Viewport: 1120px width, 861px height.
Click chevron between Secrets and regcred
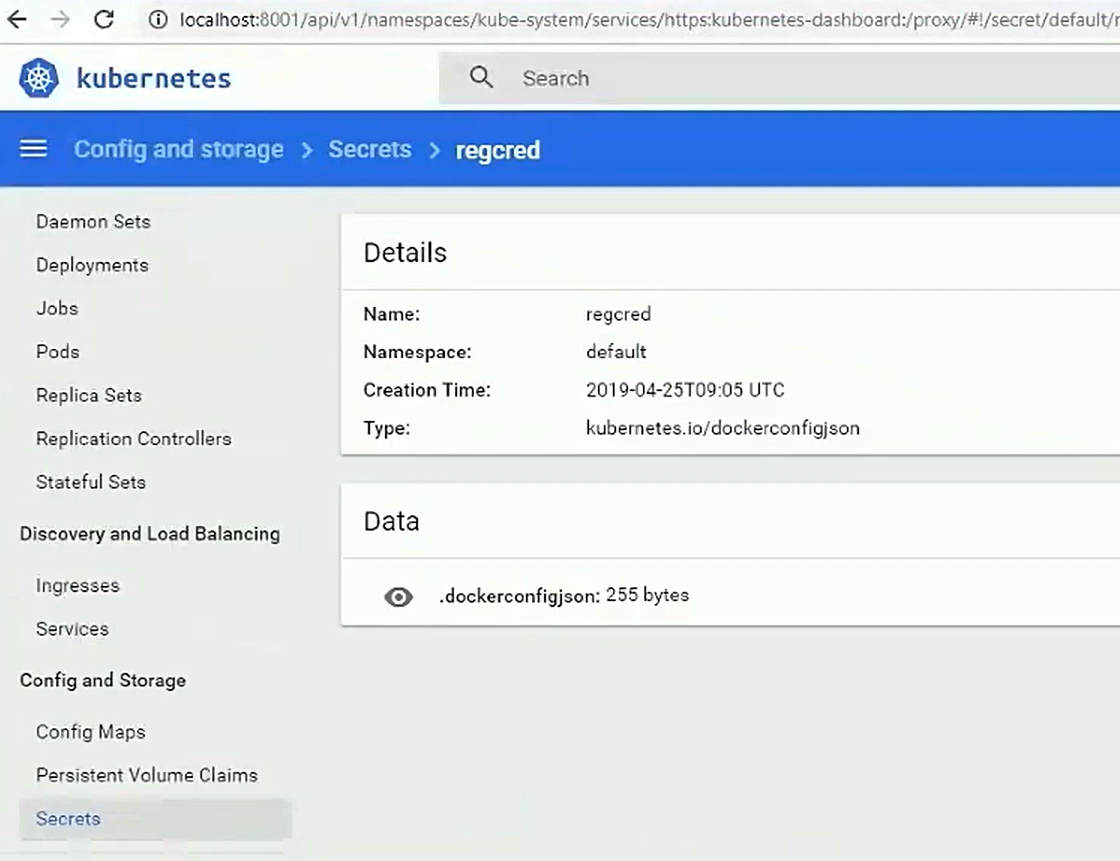coord(434,150)
